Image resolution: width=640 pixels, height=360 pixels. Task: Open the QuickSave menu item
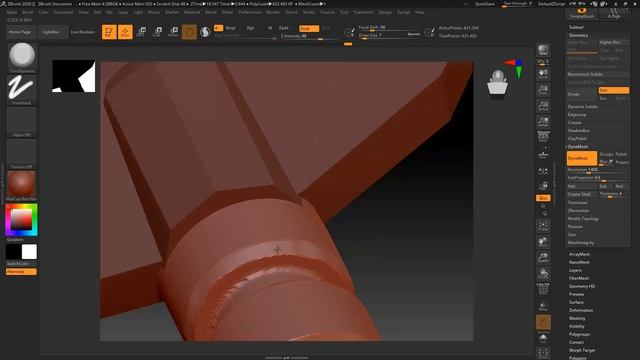click(484, 4)
